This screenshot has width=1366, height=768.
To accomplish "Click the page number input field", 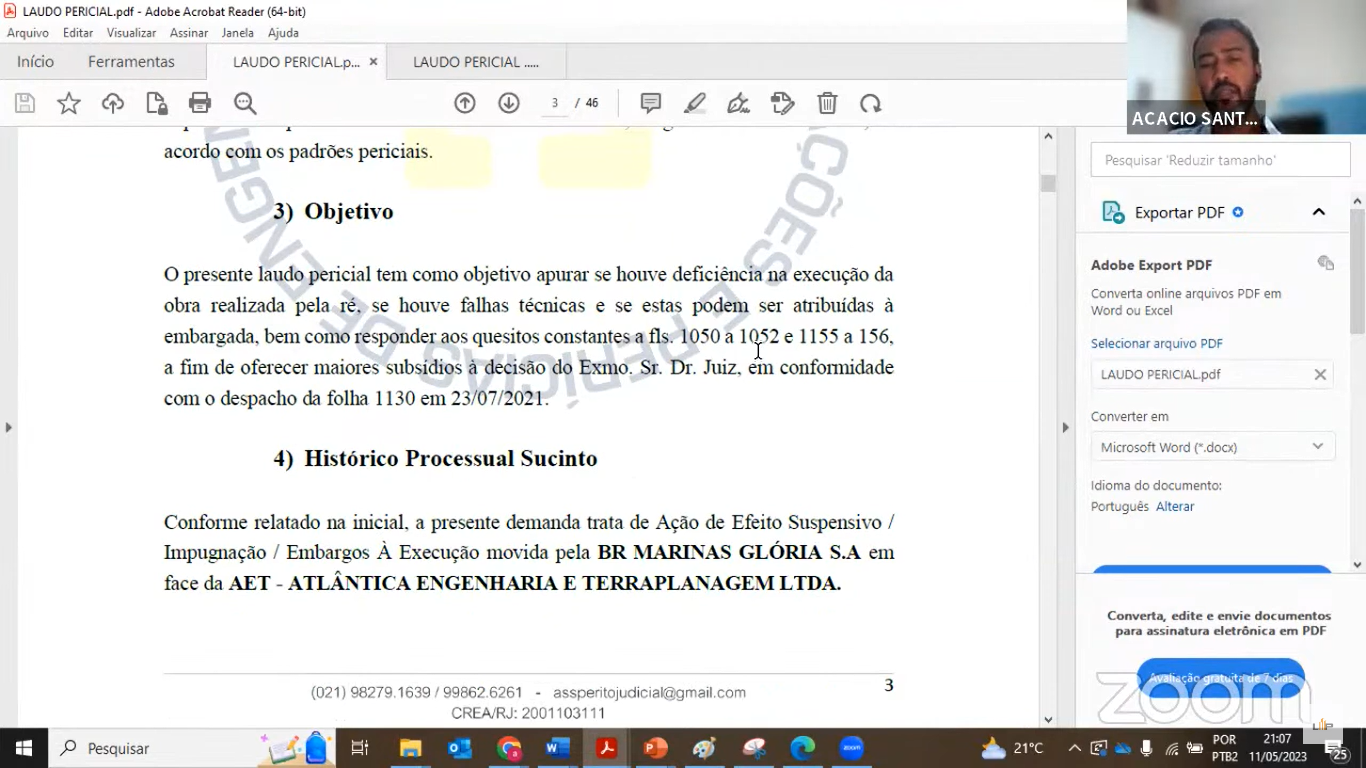I will pos(555,103).
